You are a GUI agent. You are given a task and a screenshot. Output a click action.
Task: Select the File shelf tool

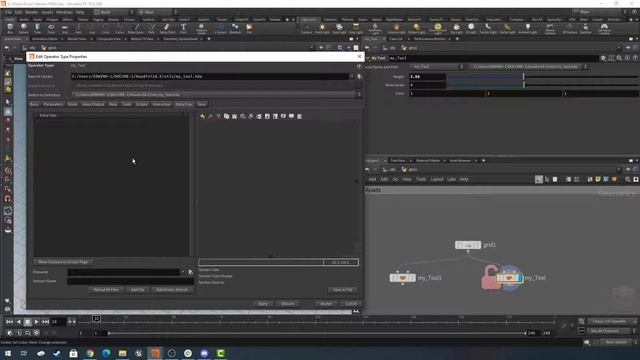coord(249,28)
